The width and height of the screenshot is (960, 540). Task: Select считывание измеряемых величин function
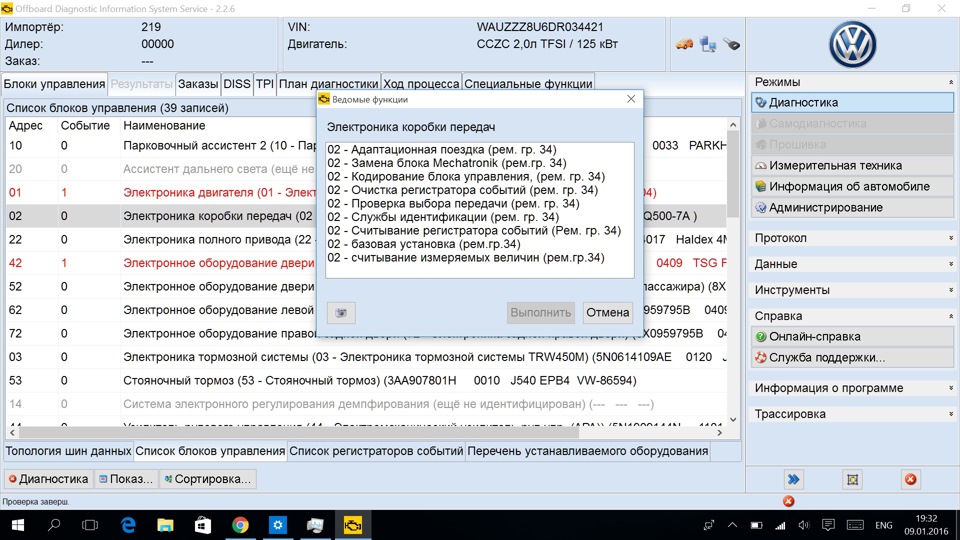466,257
